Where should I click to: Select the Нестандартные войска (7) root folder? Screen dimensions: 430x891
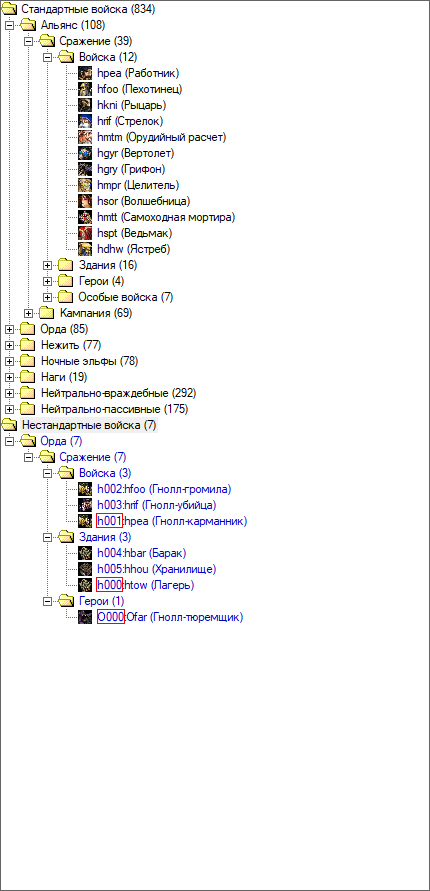point(89,424)
